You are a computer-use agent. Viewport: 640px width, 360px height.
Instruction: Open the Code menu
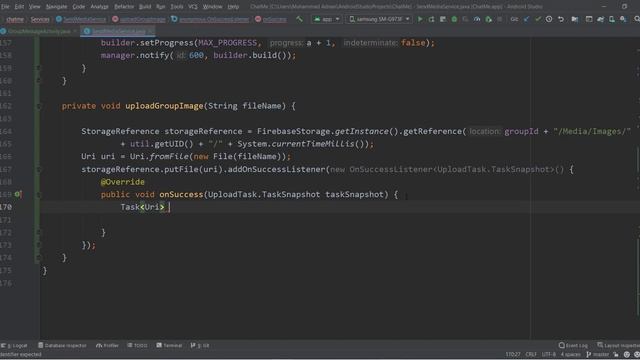coord(78,7)
